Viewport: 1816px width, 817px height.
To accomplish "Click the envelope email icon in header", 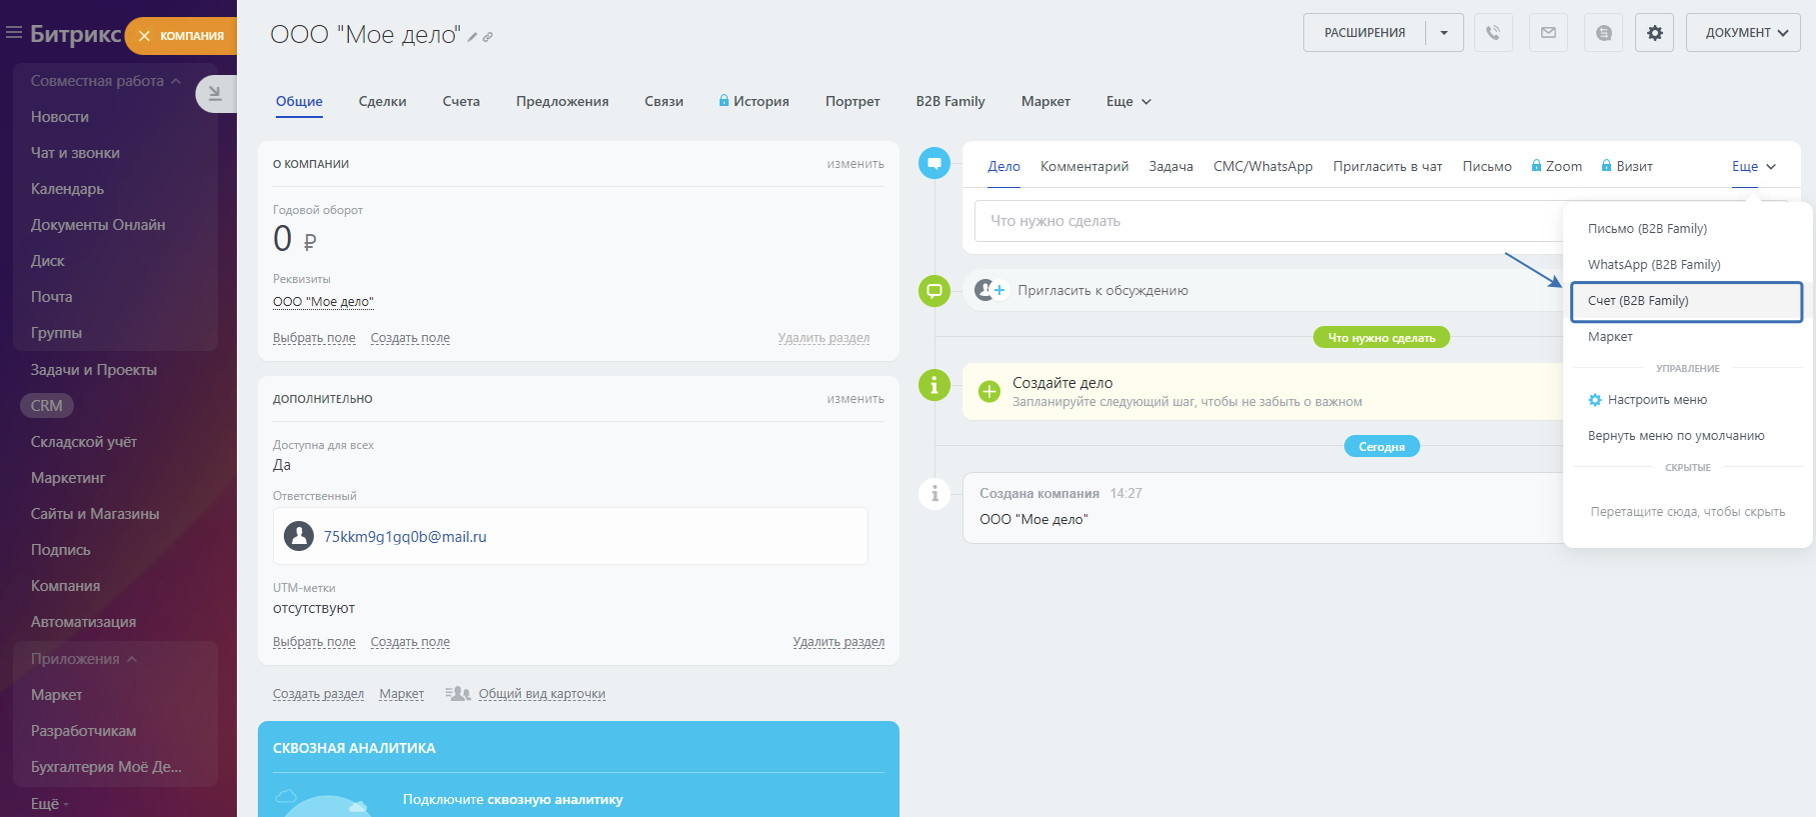I will point(1548,33).
